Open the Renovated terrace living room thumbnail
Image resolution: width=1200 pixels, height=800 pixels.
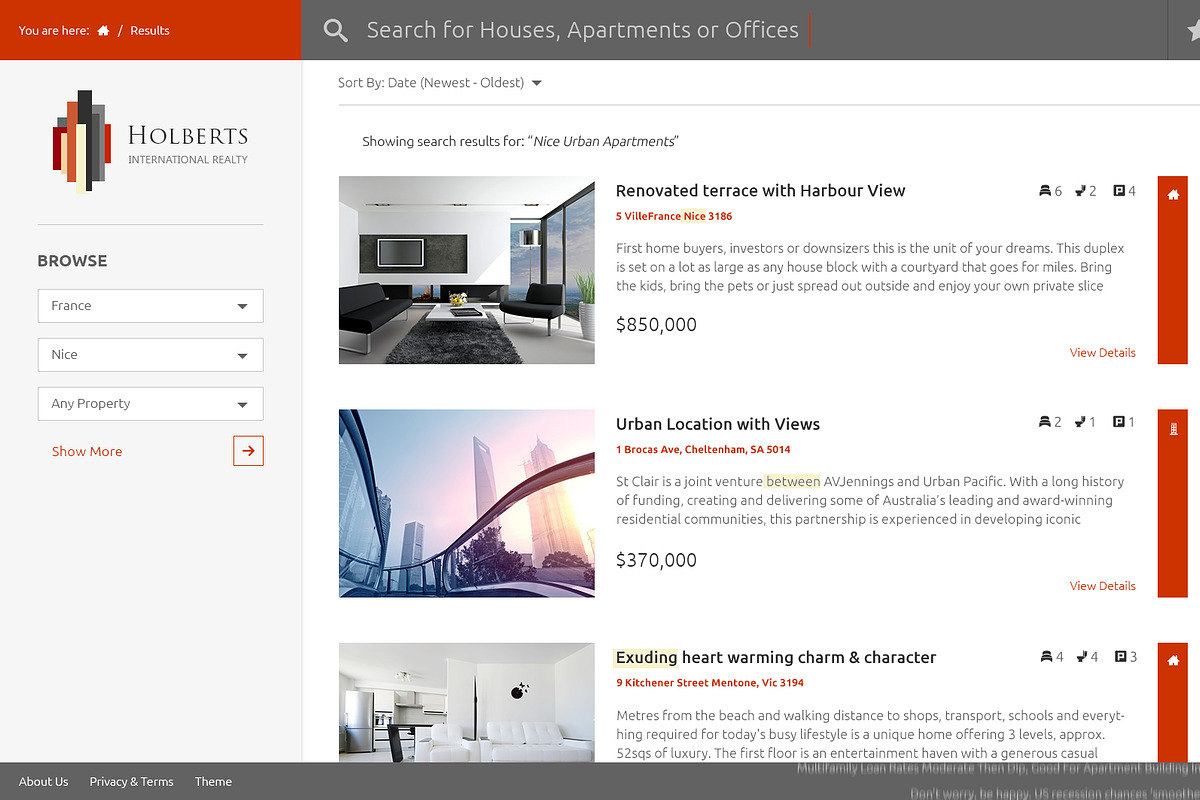[x=467, y=270]
